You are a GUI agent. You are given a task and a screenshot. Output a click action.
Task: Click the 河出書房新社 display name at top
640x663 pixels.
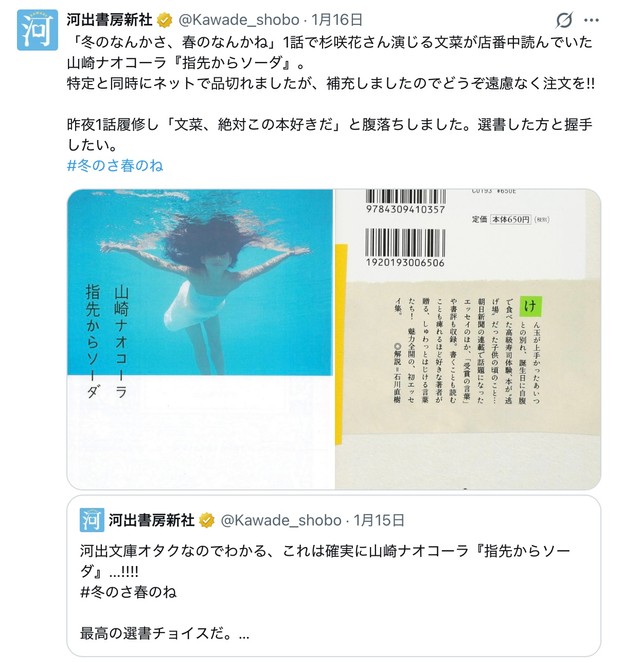point(109,20)
